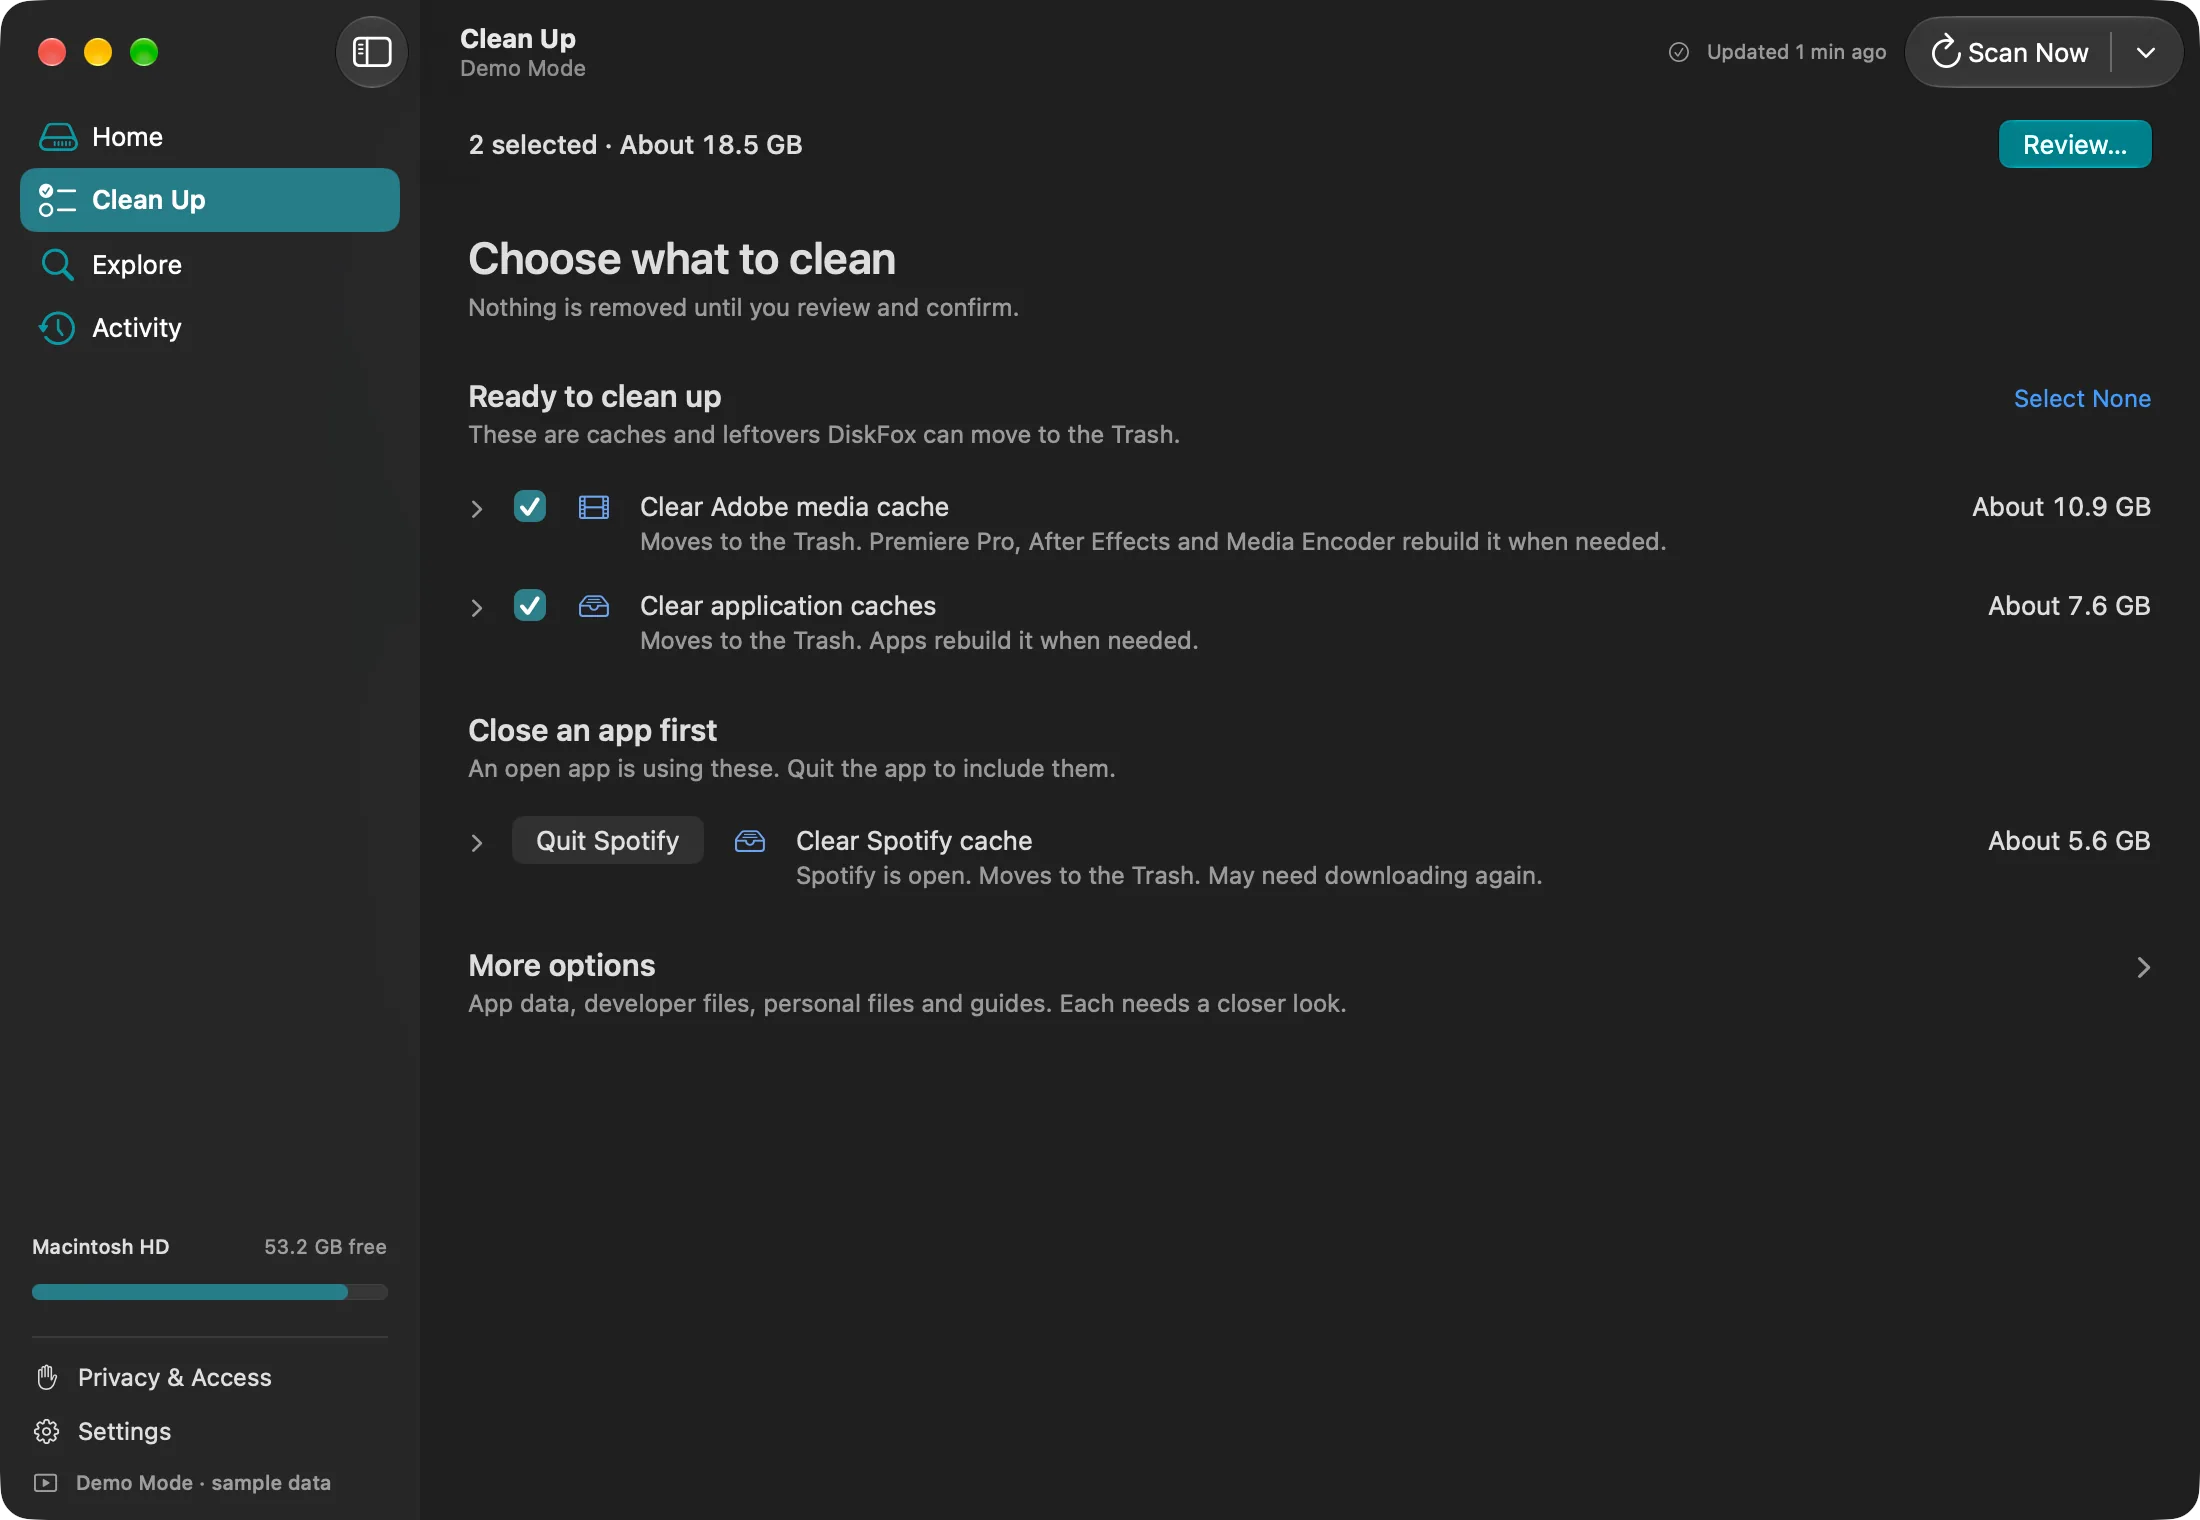Go to Home in the sidebar
The width and height of the screenshot is (2200, 1520).
point(210,137)
